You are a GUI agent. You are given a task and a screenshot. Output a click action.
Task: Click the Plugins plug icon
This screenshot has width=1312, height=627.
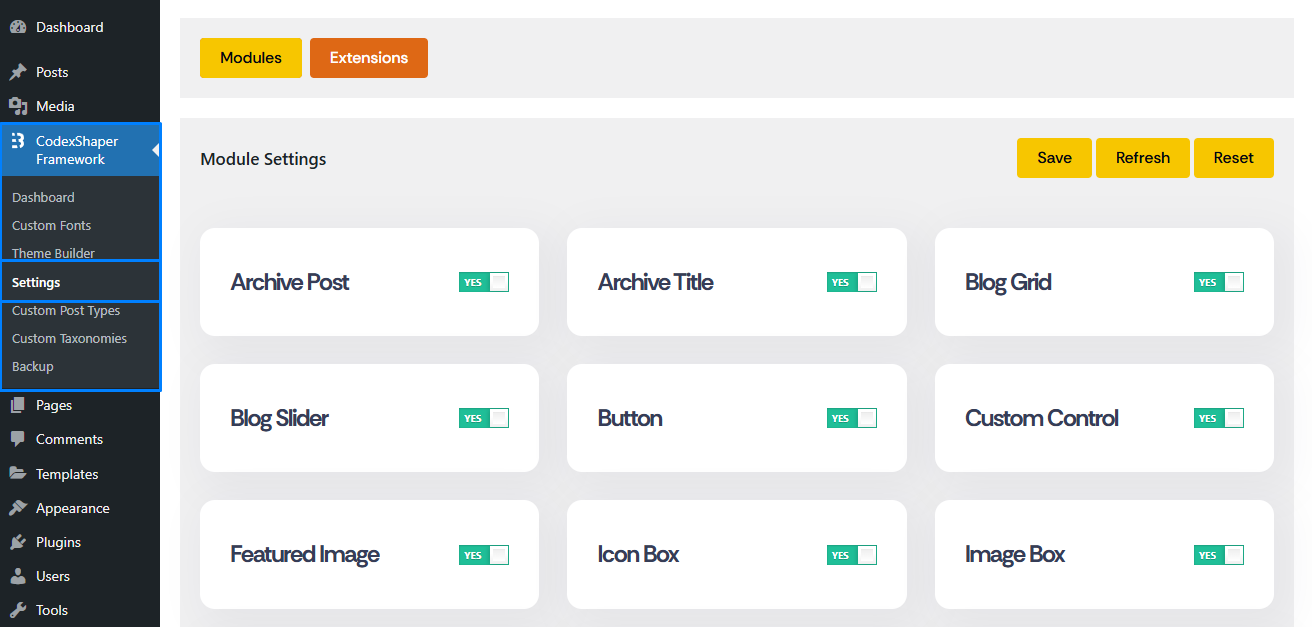17,542
